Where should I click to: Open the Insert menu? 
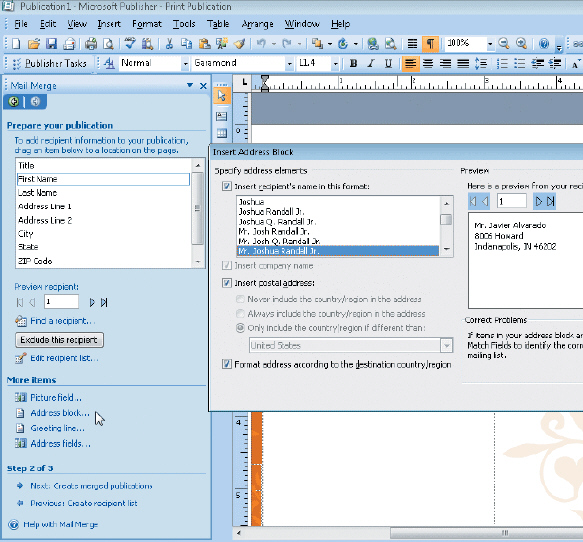point(109,24)
